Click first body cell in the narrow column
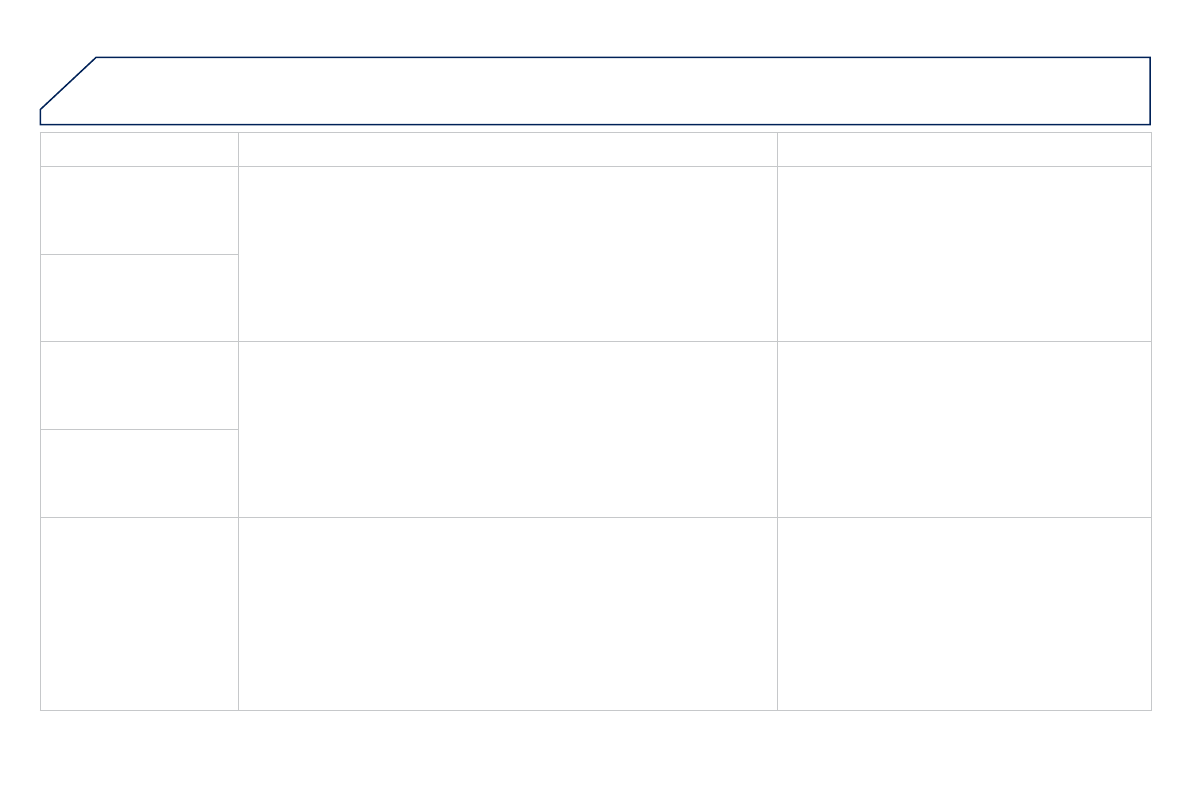 pos(139,210)
